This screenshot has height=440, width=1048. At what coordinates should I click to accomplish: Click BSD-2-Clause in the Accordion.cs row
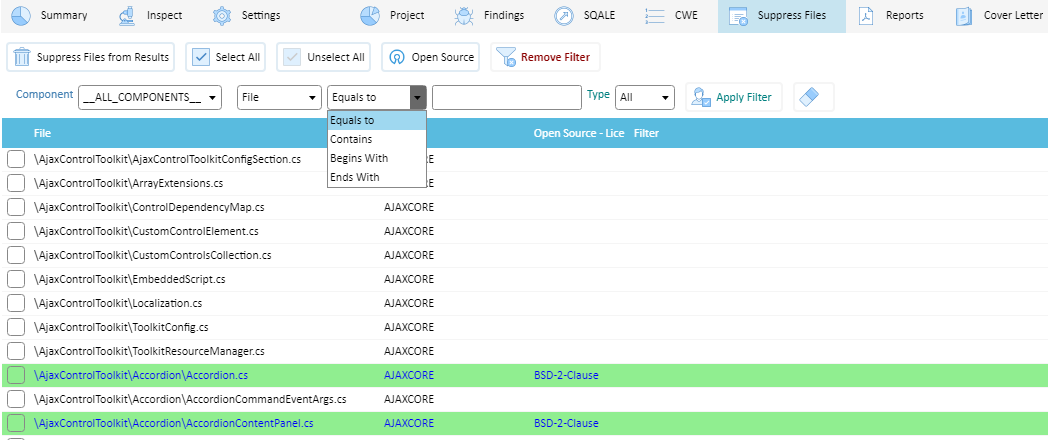(x=566, y=376)
